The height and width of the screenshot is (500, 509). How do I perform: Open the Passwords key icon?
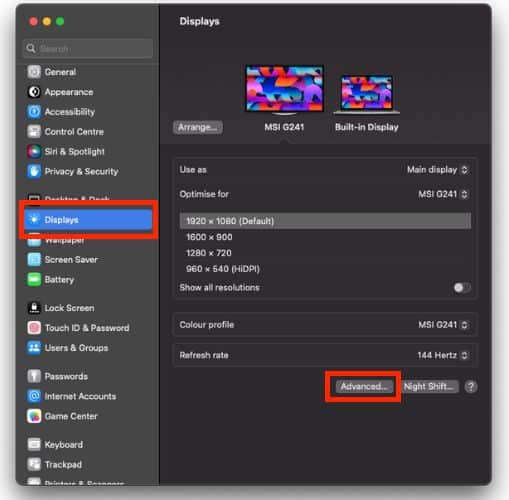(34, 376)
